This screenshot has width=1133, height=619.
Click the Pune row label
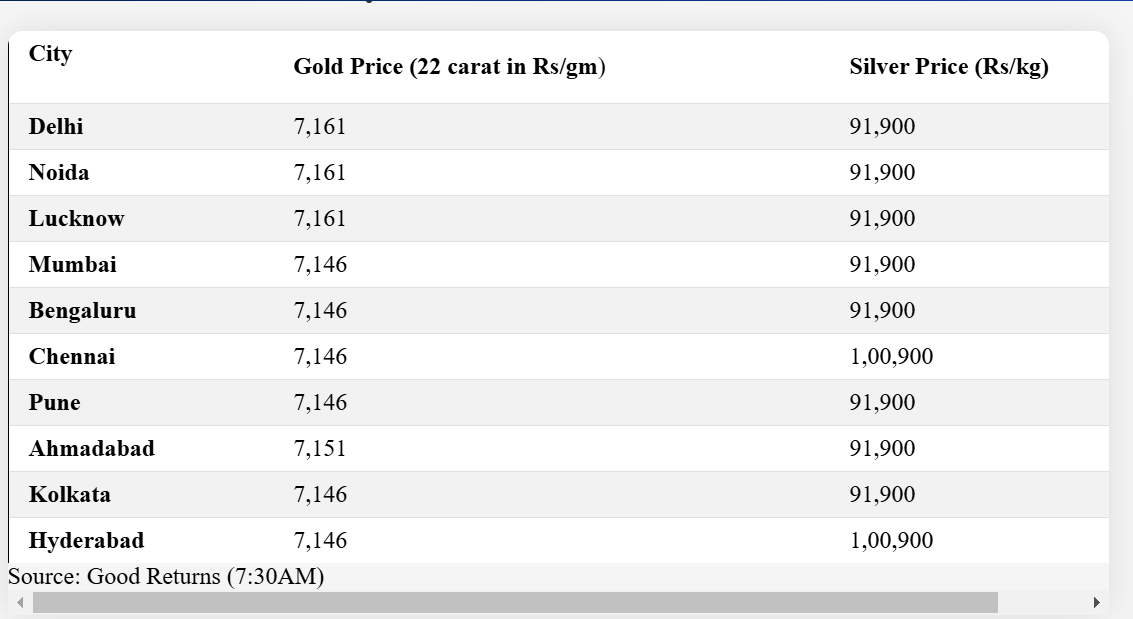pos(54,403)
